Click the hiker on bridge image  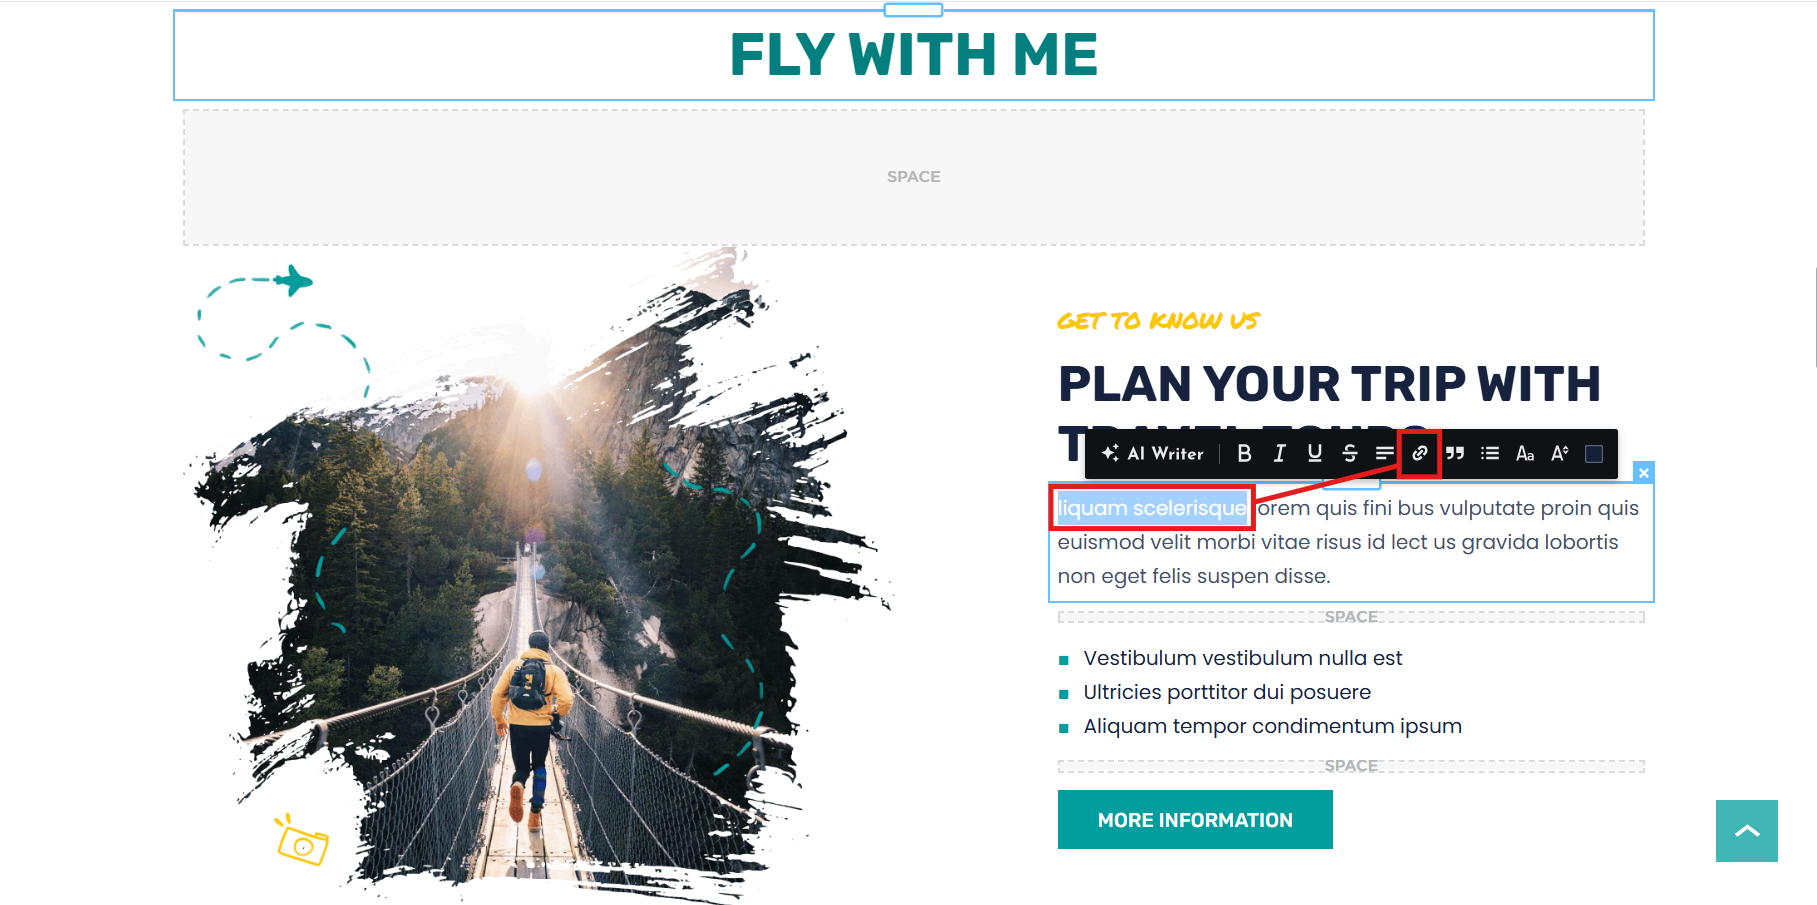click(x=535, y=575)
